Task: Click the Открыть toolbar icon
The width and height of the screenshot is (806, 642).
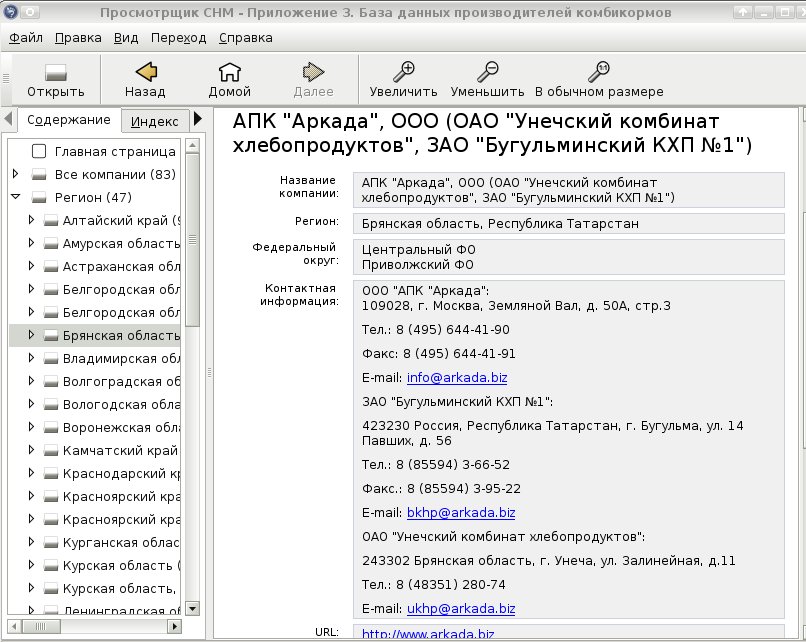Action: [56, 72]
